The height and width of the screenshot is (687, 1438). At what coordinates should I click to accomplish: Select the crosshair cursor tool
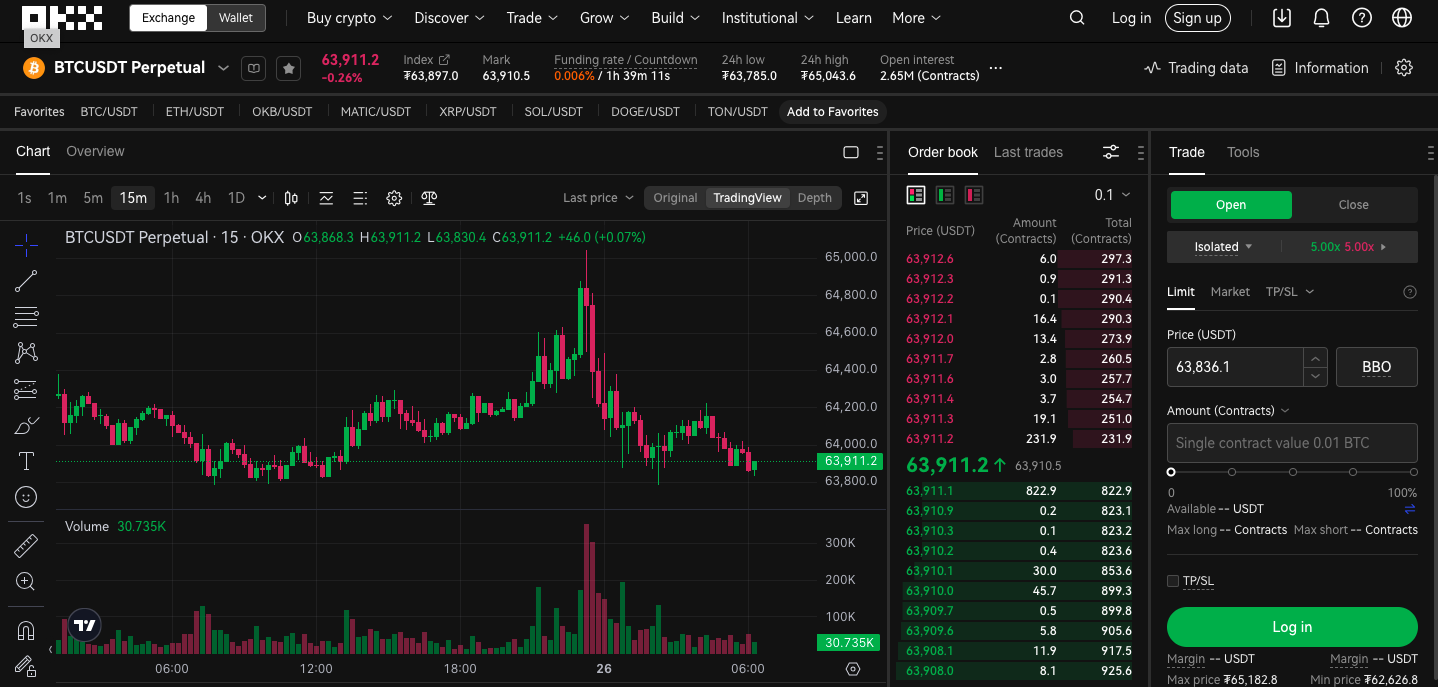coord(26,244)
